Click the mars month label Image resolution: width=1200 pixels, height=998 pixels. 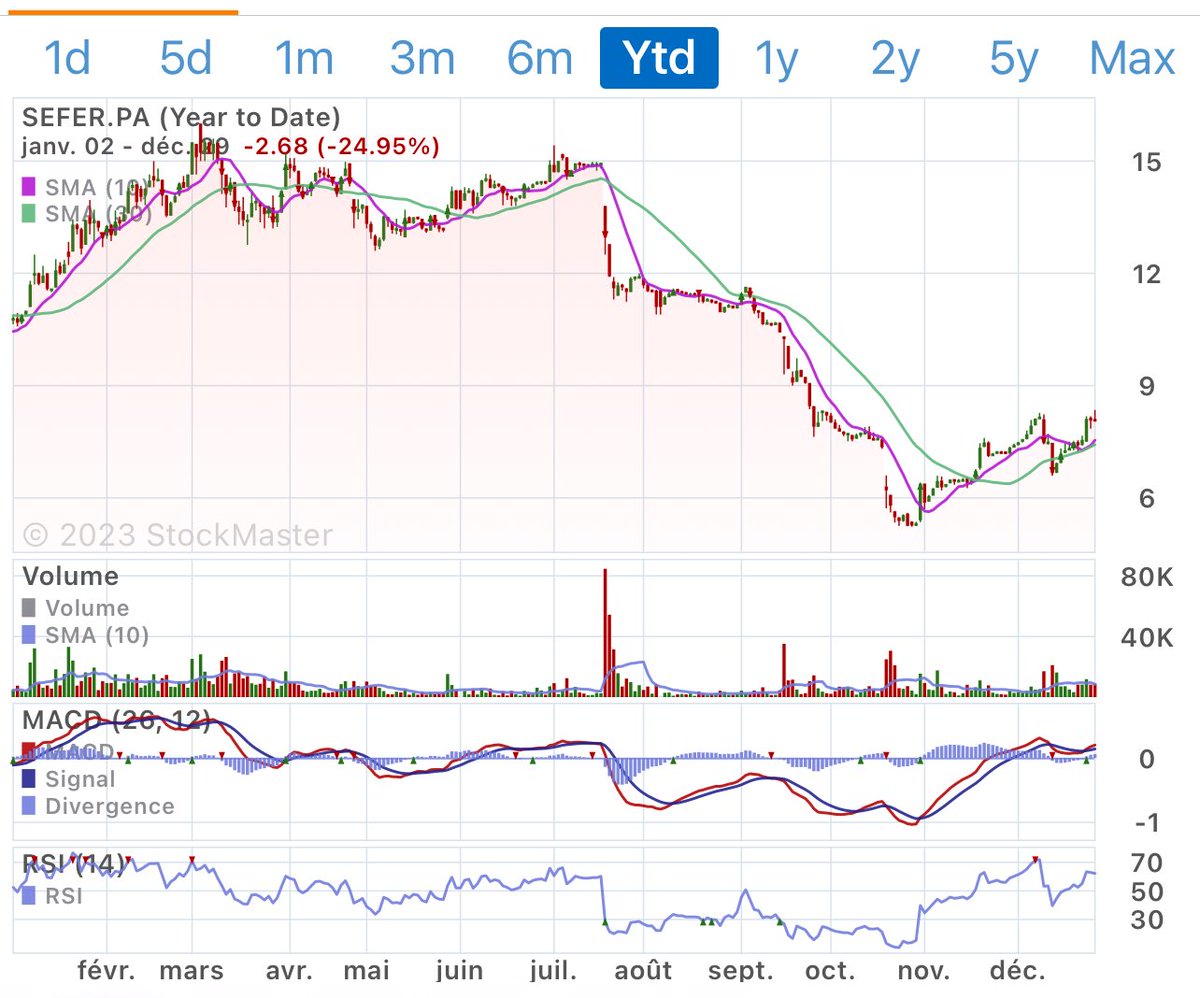191,971
